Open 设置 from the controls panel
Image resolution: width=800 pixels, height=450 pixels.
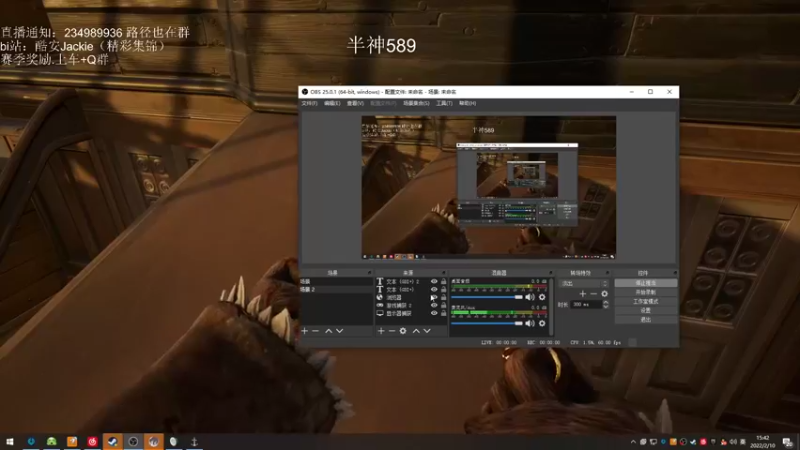click(x=646, y=310)
